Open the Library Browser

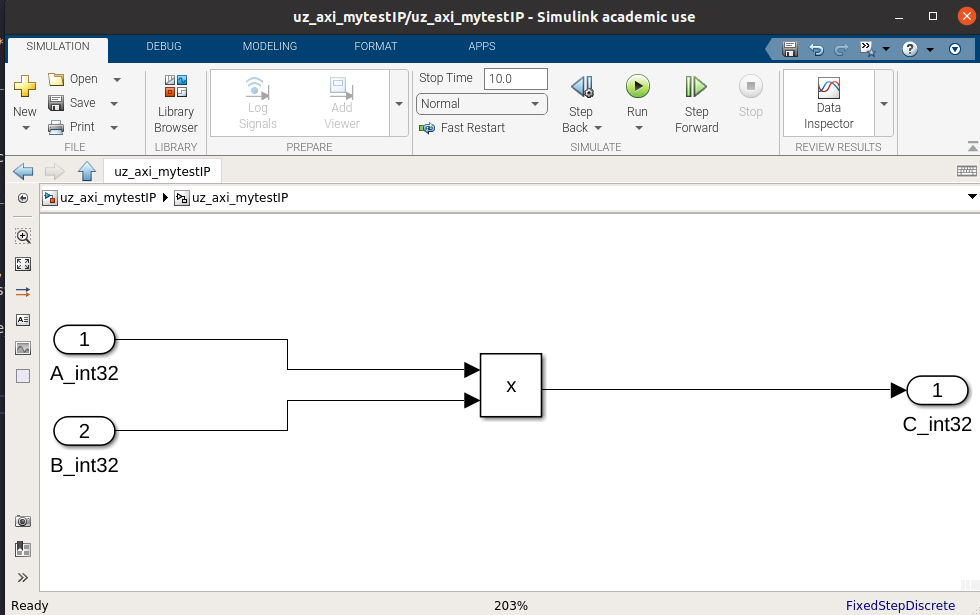tap(176, 103)
